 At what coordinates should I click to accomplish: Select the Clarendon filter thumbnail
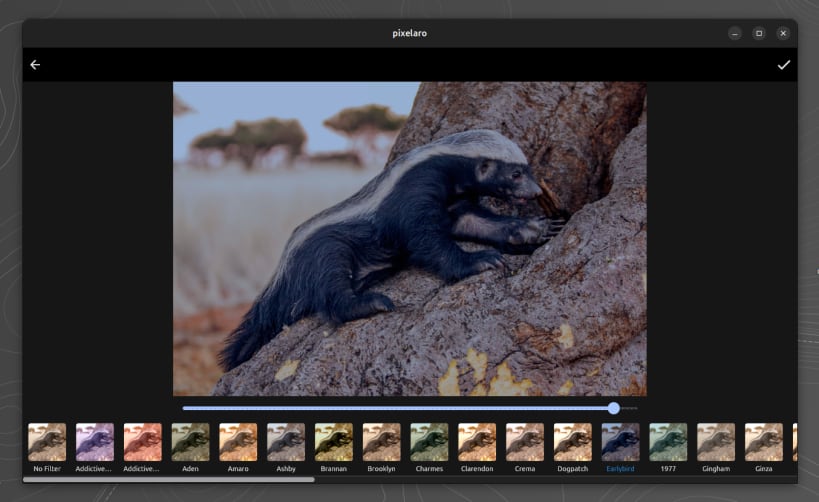pos(477,442)
